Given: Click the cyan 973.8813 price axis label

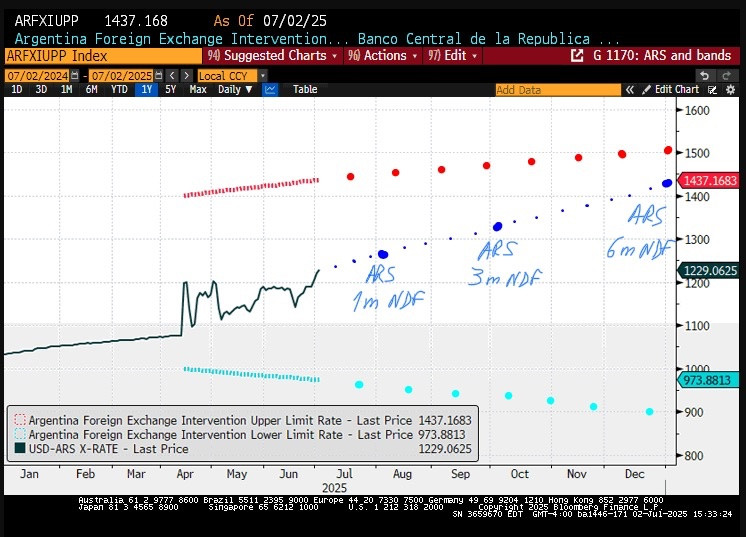Looking at the screenshot, I should [x=707, y=380].
